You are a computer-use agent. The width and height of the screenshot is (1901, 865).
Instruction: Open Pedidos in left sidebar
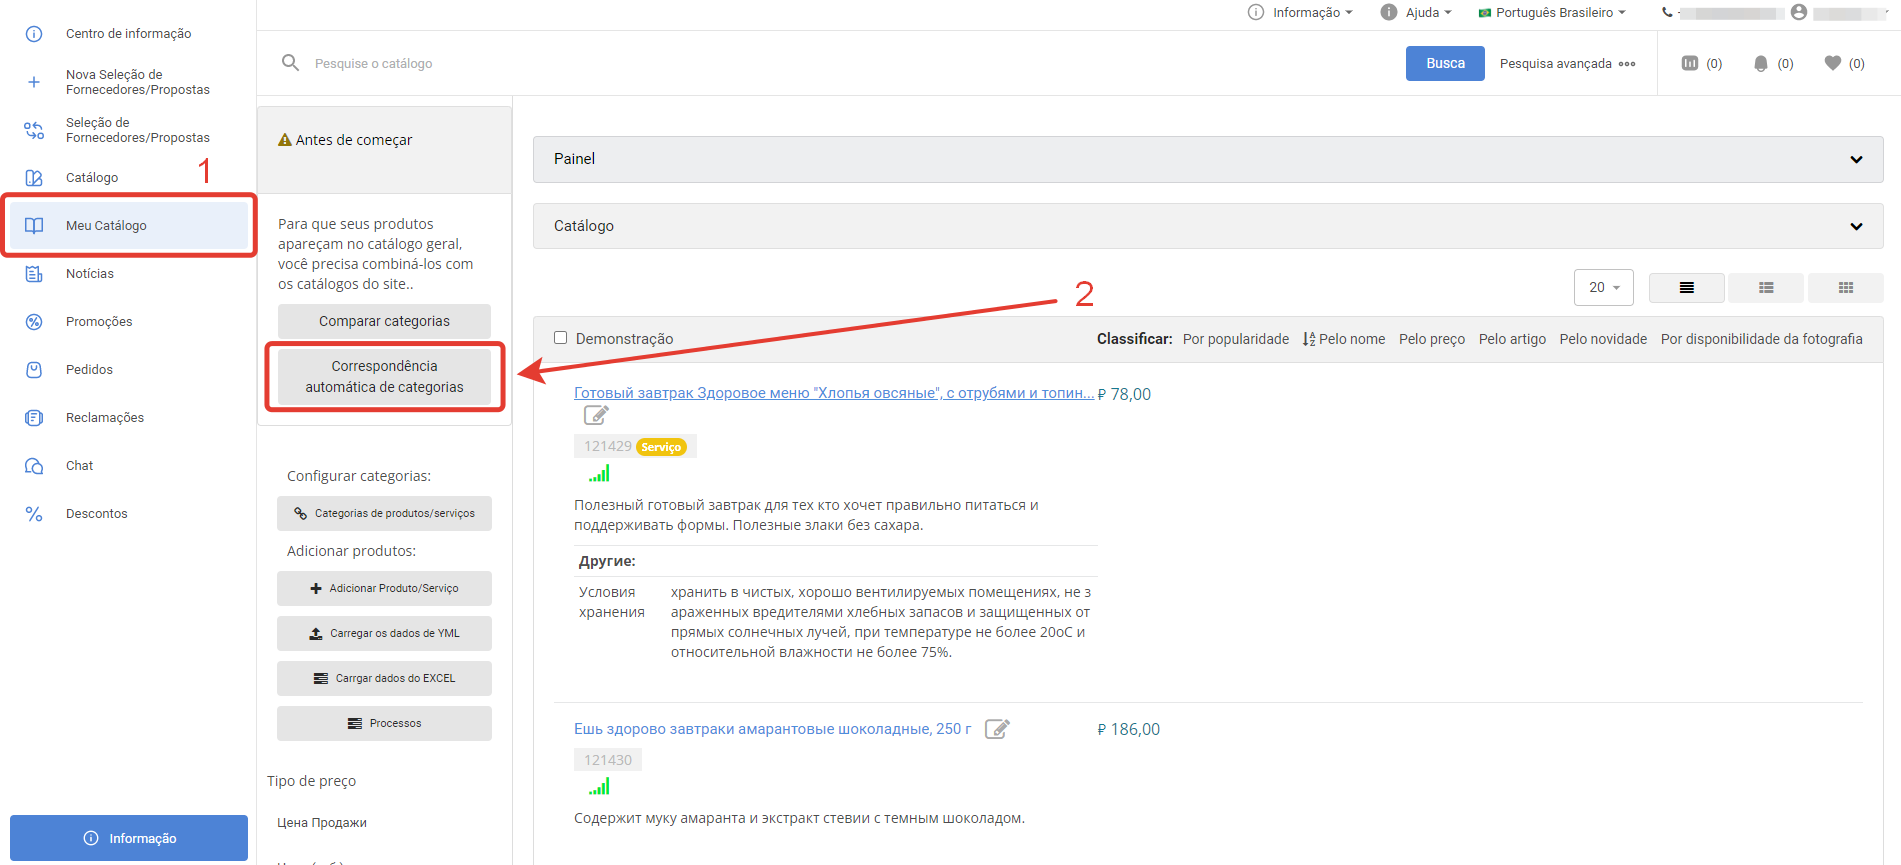(x=89, y=370)
